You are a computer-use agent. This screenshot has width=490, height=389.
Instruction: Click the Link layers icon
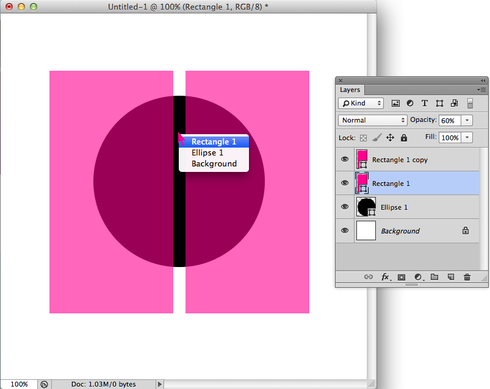pyautogui.click(x=368, y=277)
